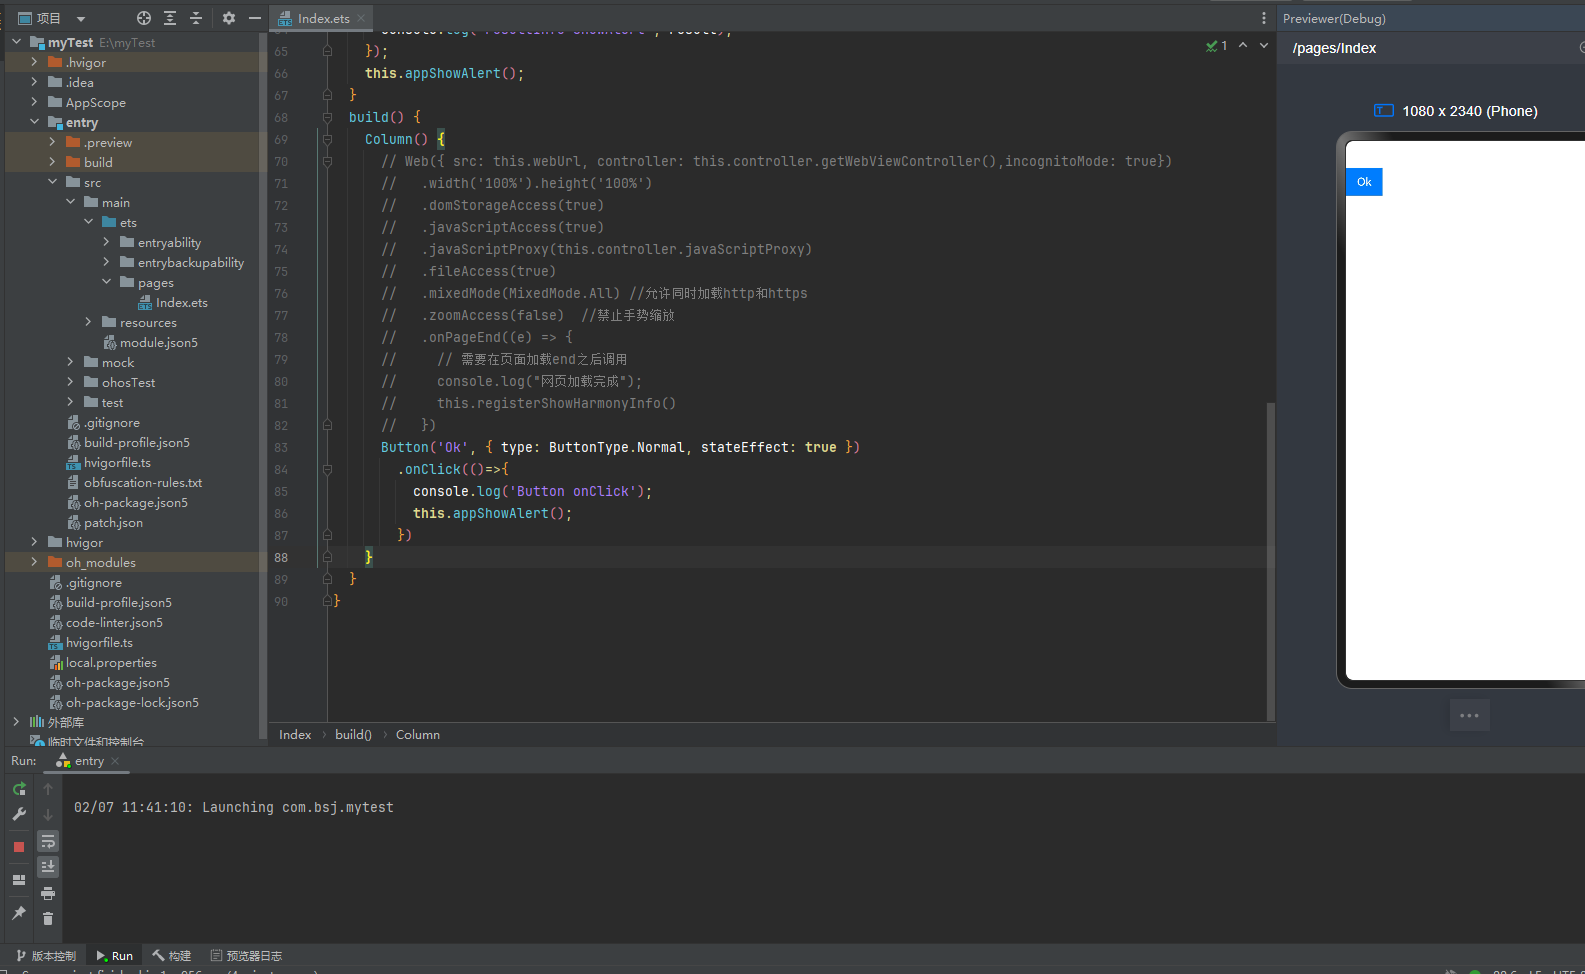Toggle soft-wrap in Run console
The width and height of the screenshot is (1585, 974).
point(48,841)
